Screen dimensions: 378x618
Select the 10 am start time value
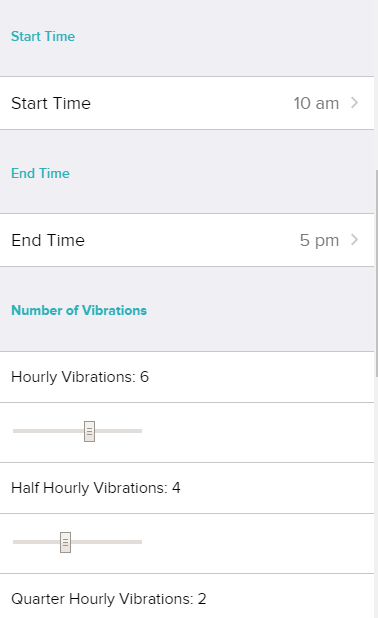click(x=316, y=103)
